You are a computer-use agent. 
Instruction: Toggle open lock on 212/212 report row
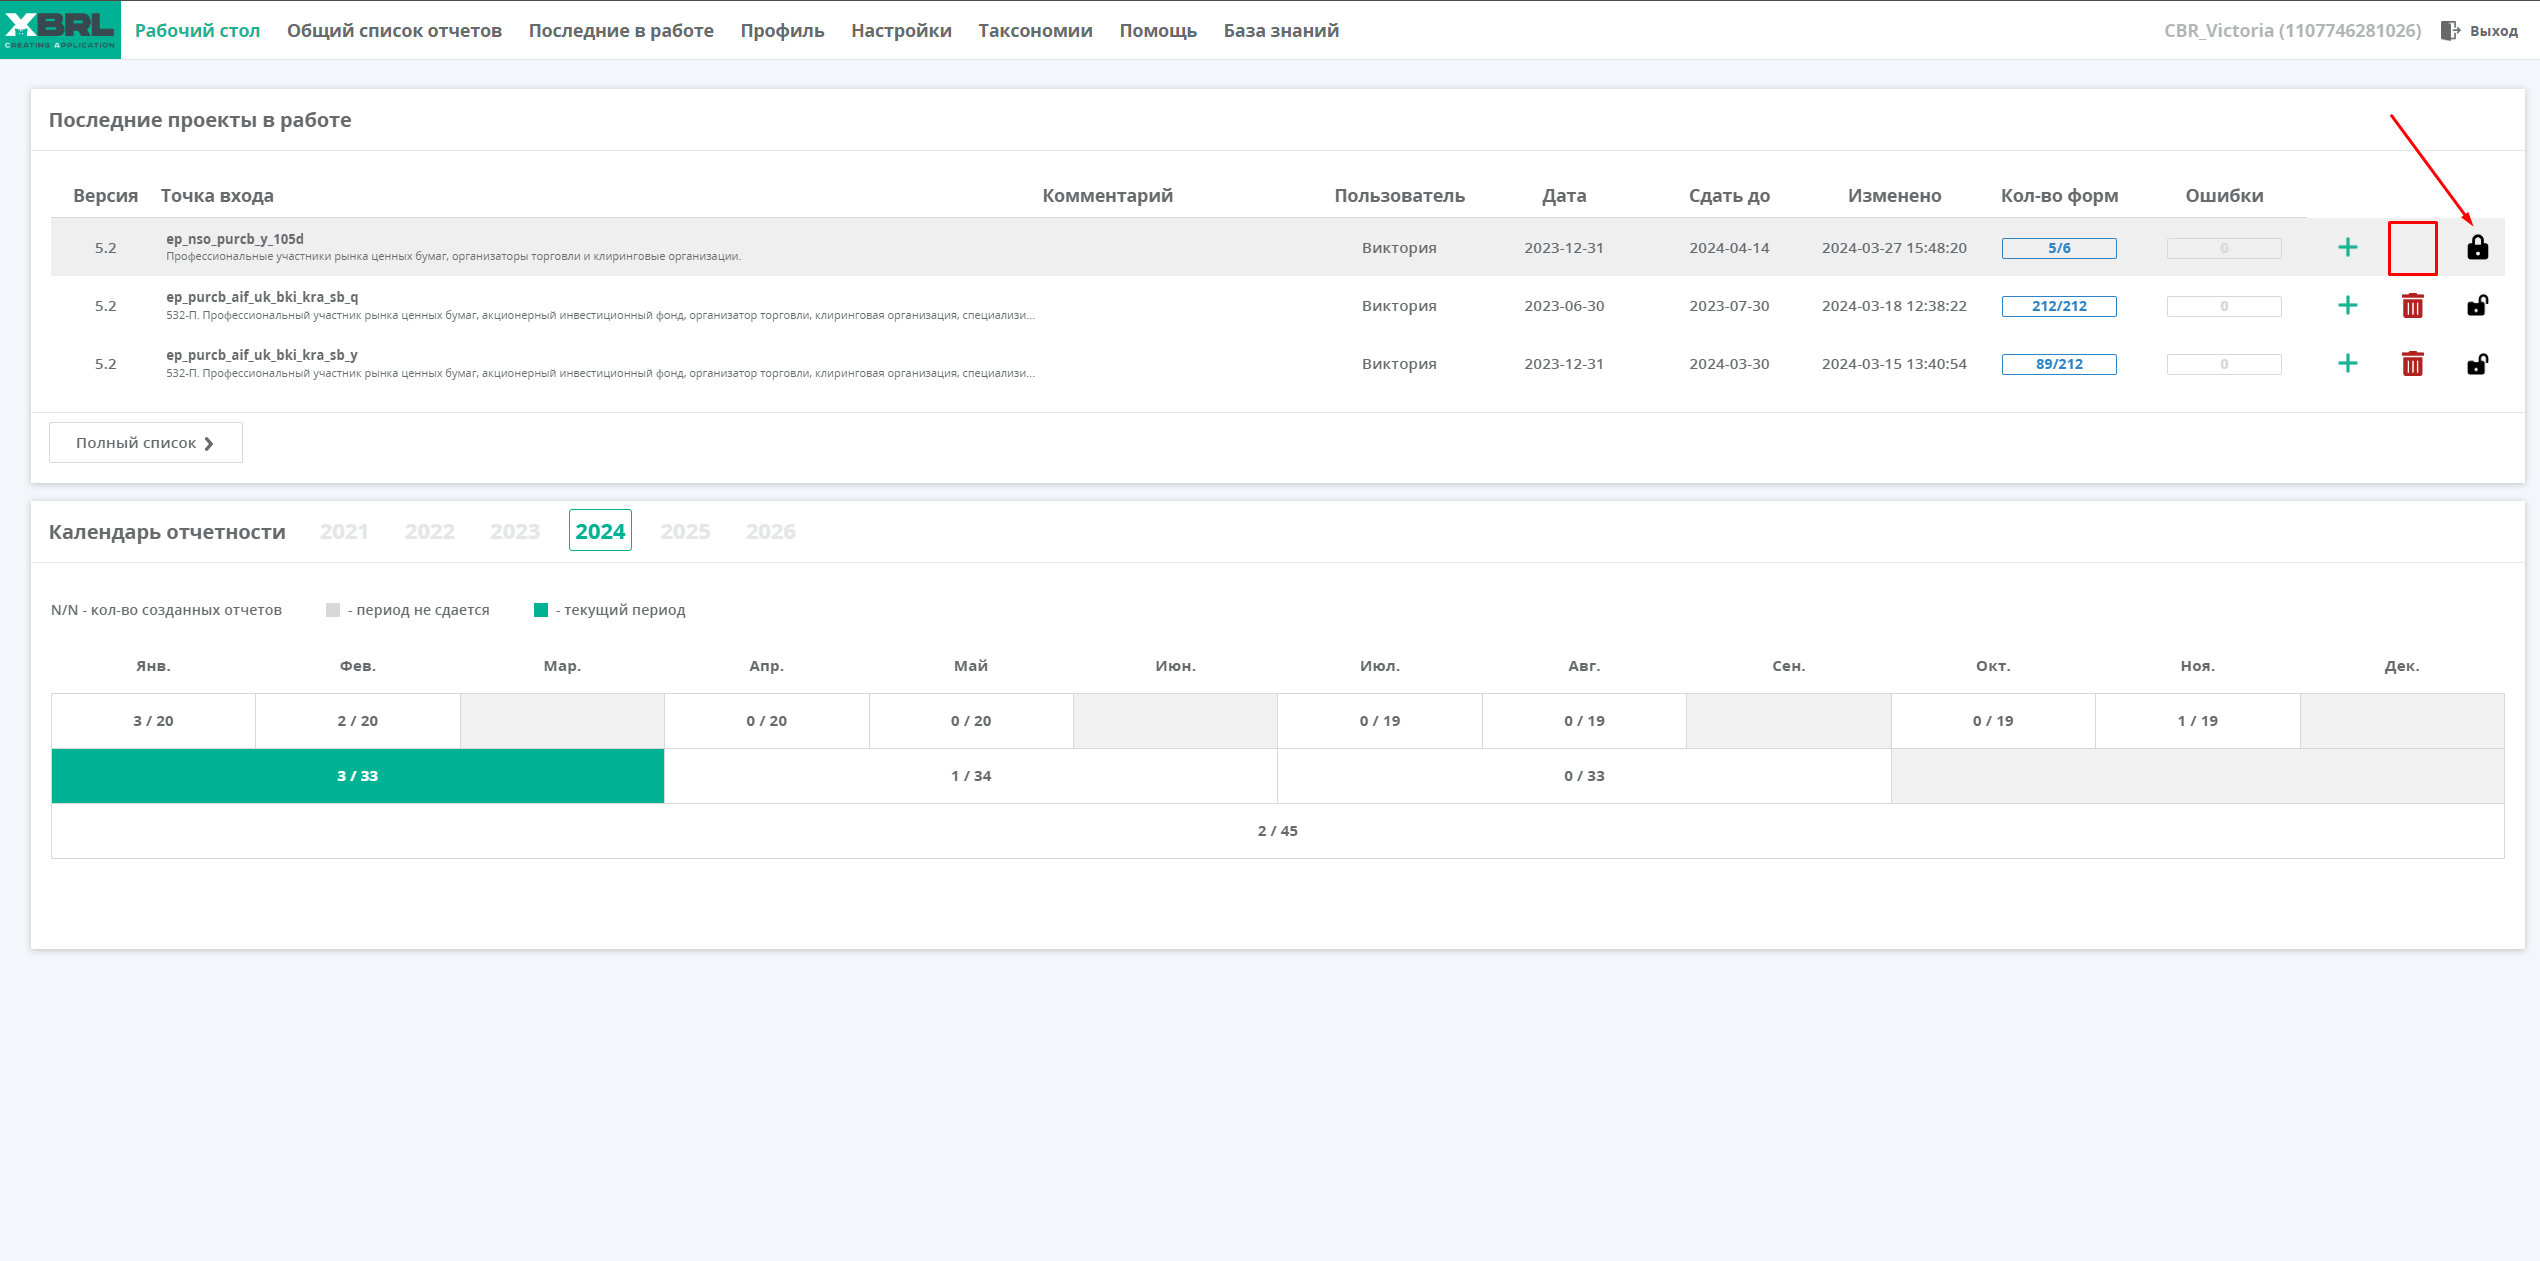pos(2477,305)
